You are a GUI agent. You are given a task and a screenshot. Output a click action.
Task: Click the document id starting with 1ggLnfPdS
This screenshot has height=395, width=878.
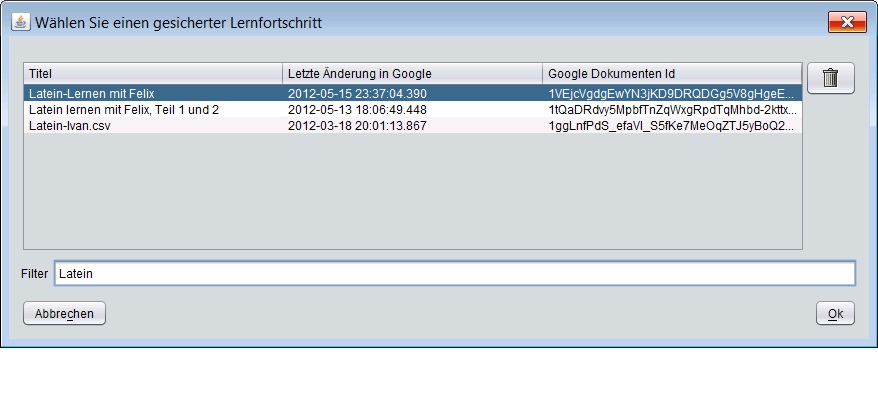click(x=671, y=126)
